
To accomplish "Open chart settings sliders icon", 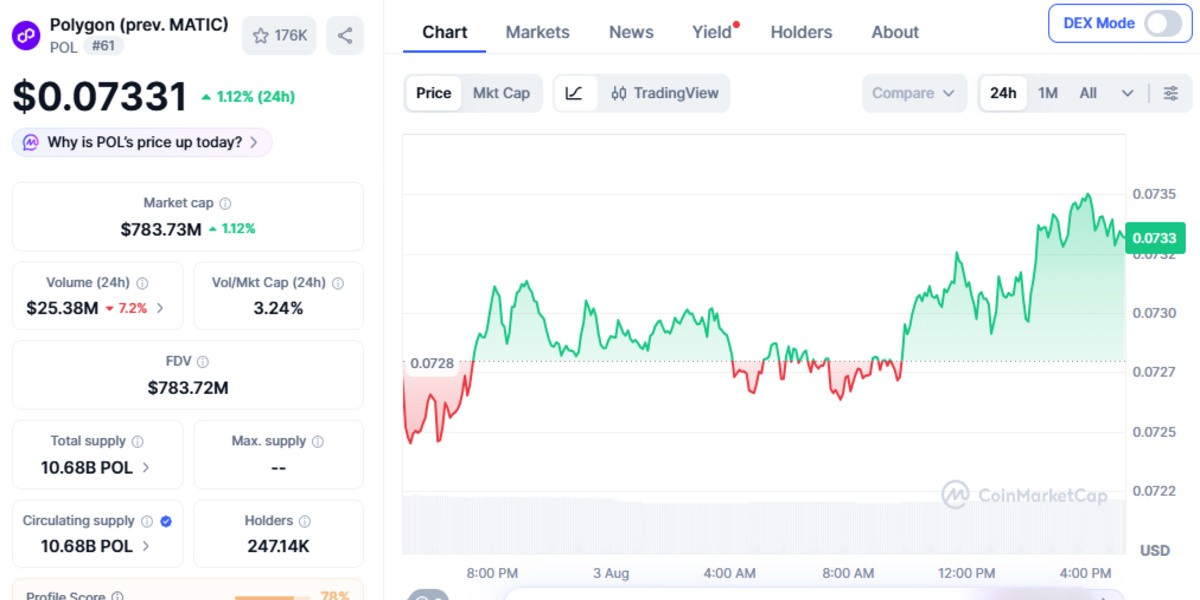I will [x=1171, y=93].
